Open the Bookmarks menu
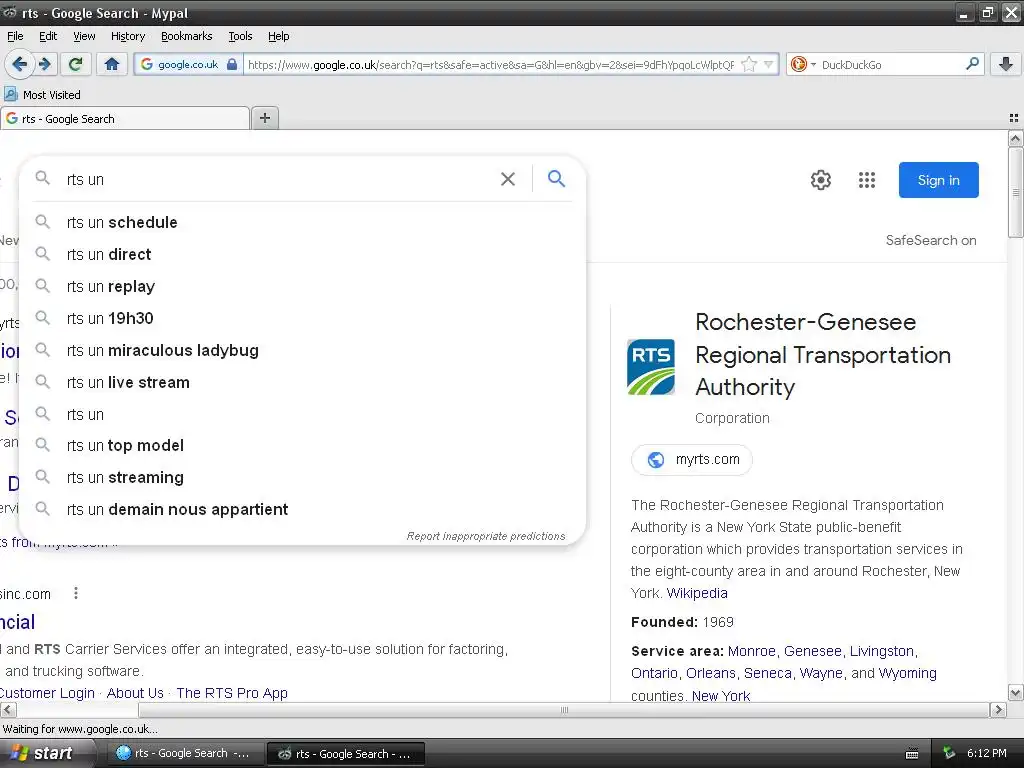The height and width of the screenshot is (768, 1024). click(187, 36)
